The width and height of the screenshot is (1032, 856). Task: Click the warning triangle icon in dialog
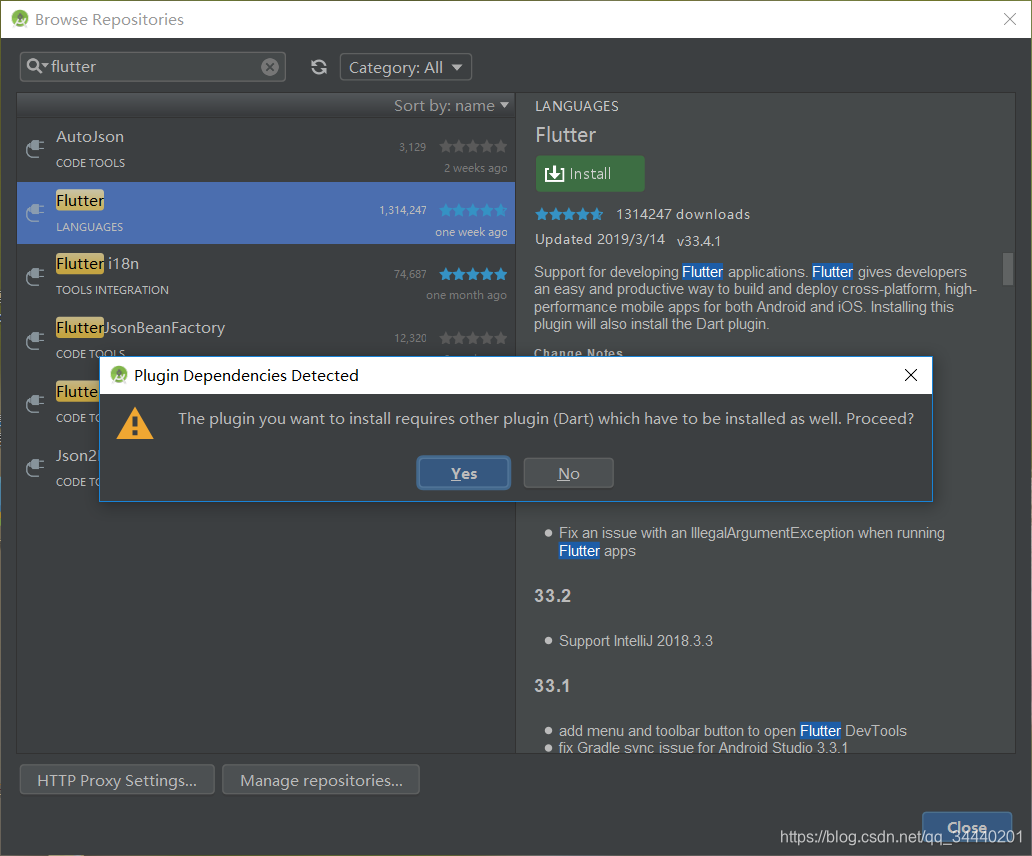(x=135, y=424)
